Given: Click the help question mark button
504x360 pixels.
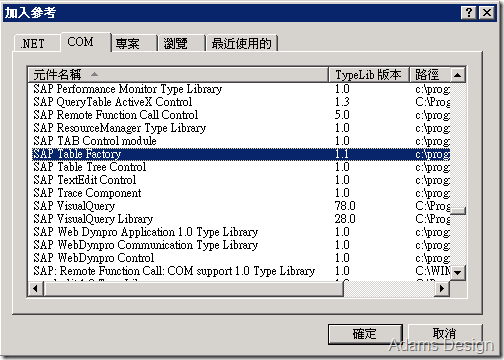Looking at the screenshot, I should point(469,13).
